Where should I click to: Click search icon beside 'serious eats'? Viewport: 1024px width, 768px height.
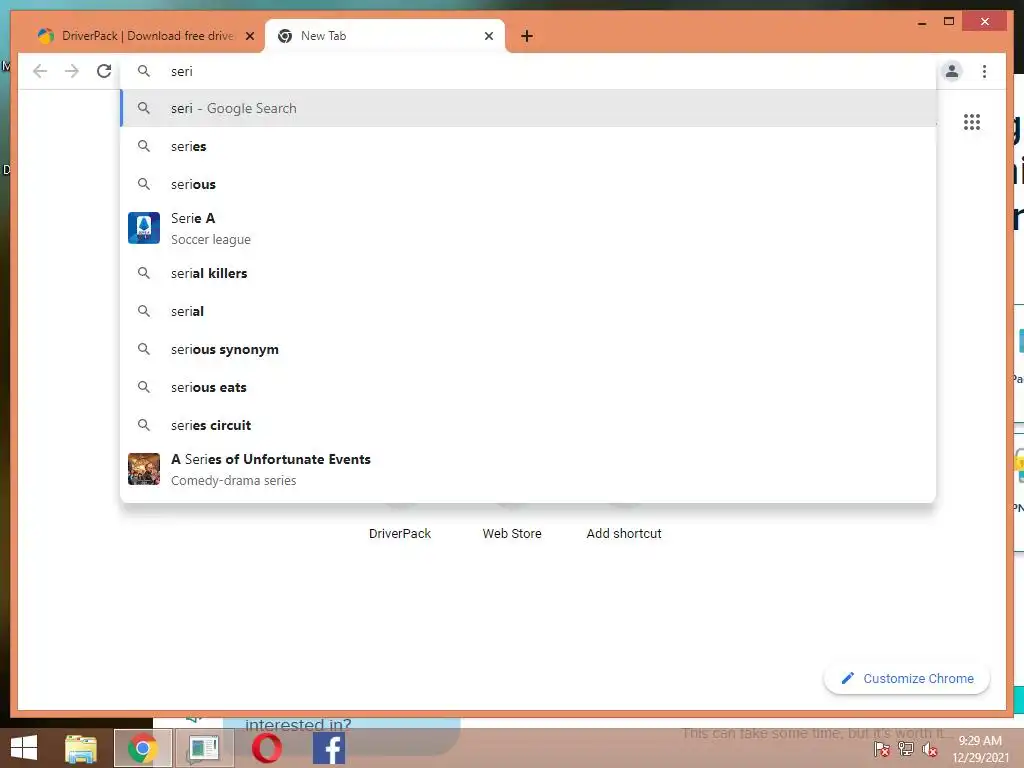point(144,387)
